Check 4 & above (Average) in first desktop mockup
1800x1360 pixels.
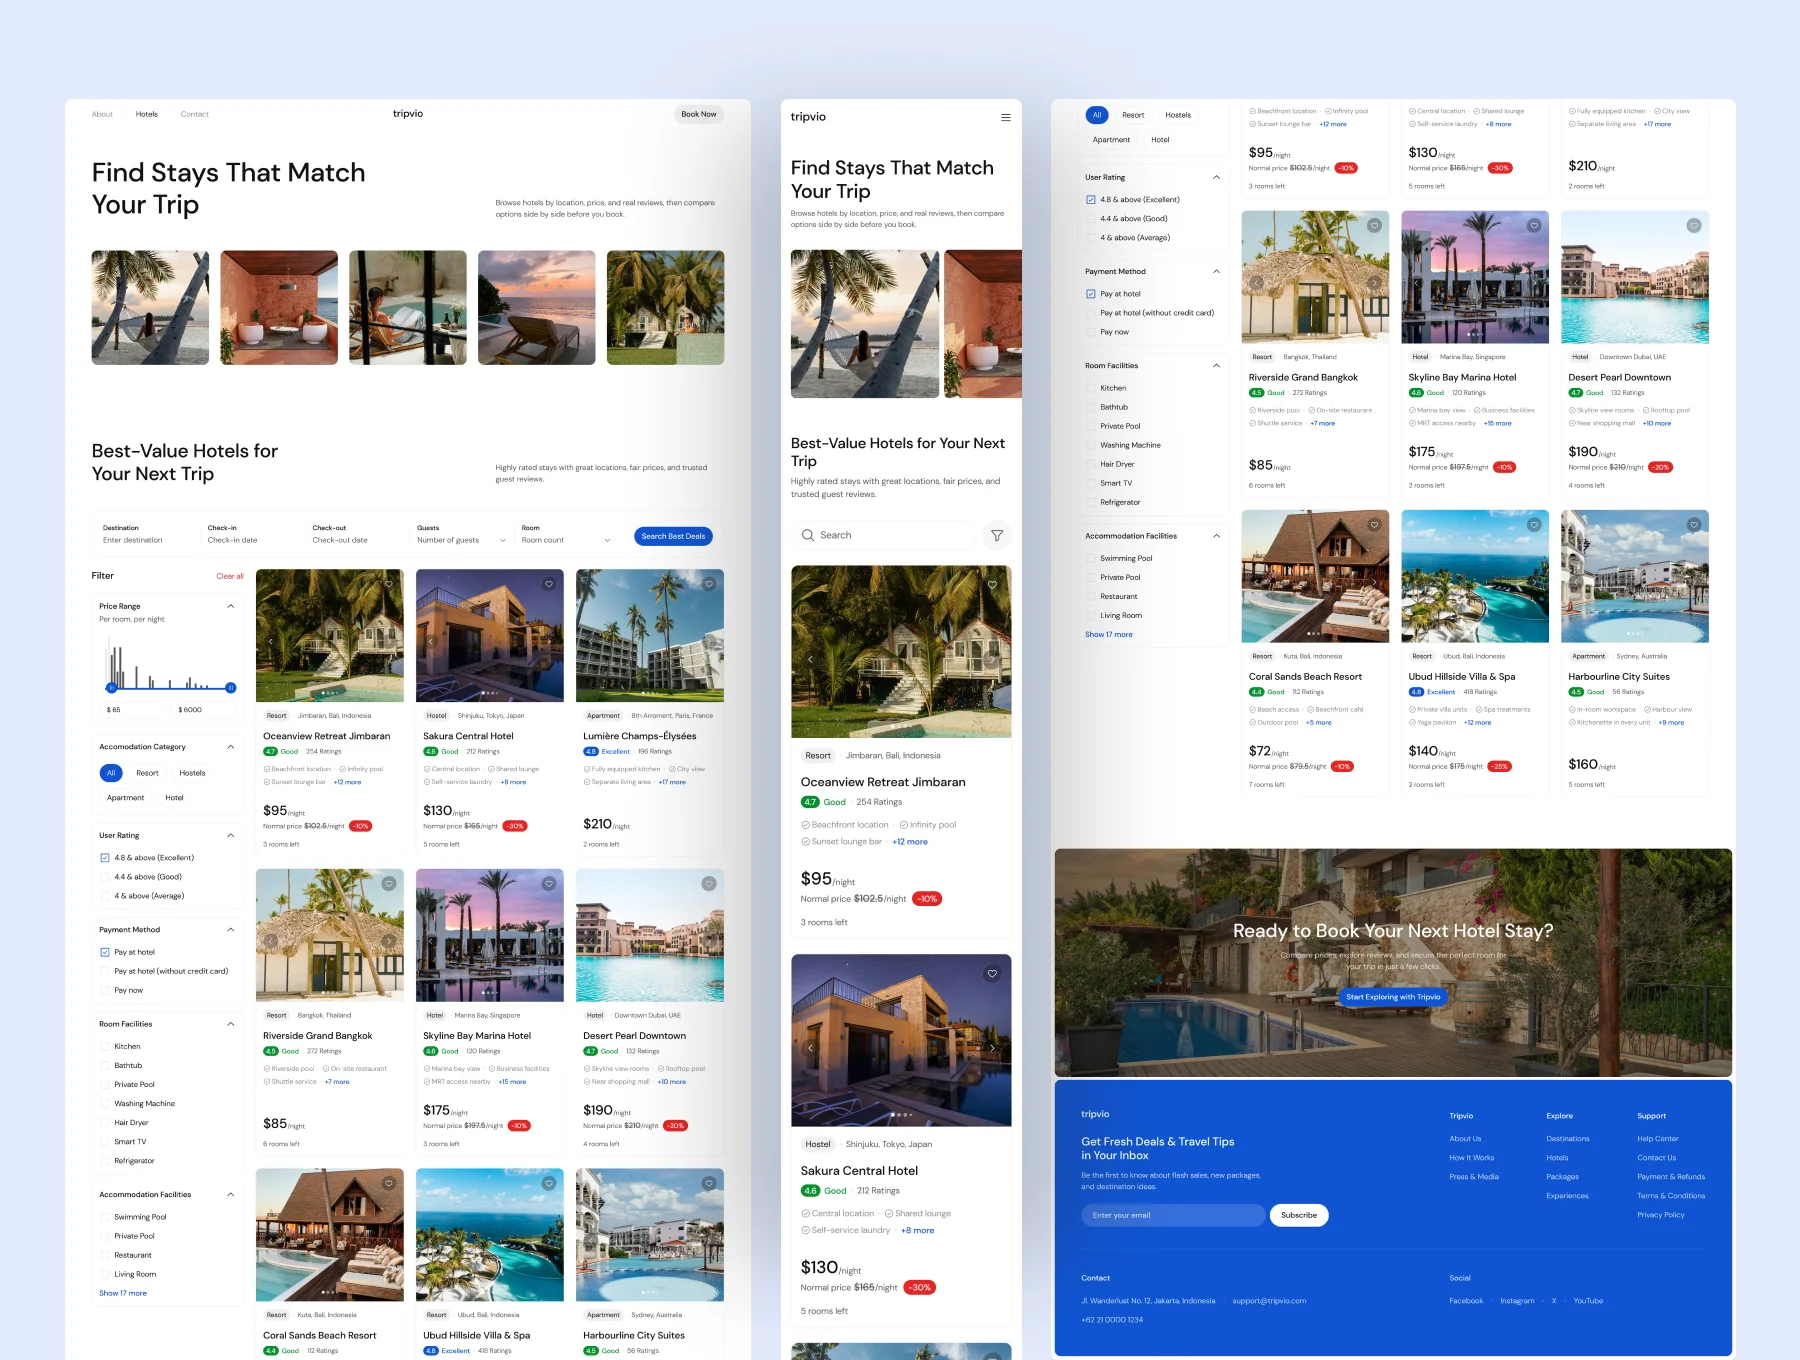[105, 896]
